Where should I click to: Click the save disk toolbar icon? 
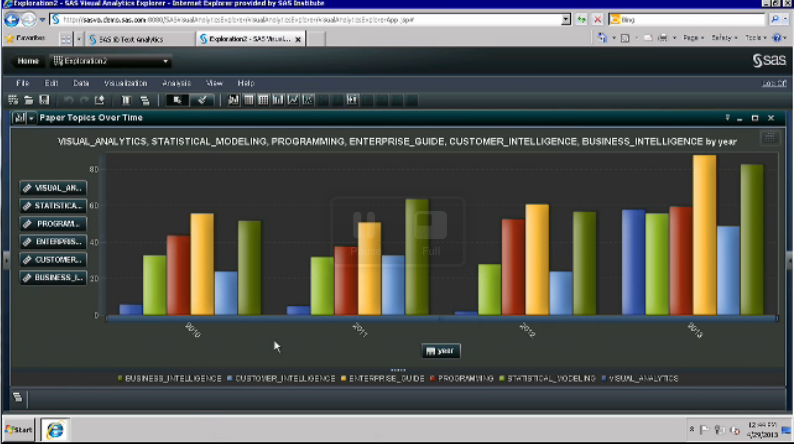point(44,100)
